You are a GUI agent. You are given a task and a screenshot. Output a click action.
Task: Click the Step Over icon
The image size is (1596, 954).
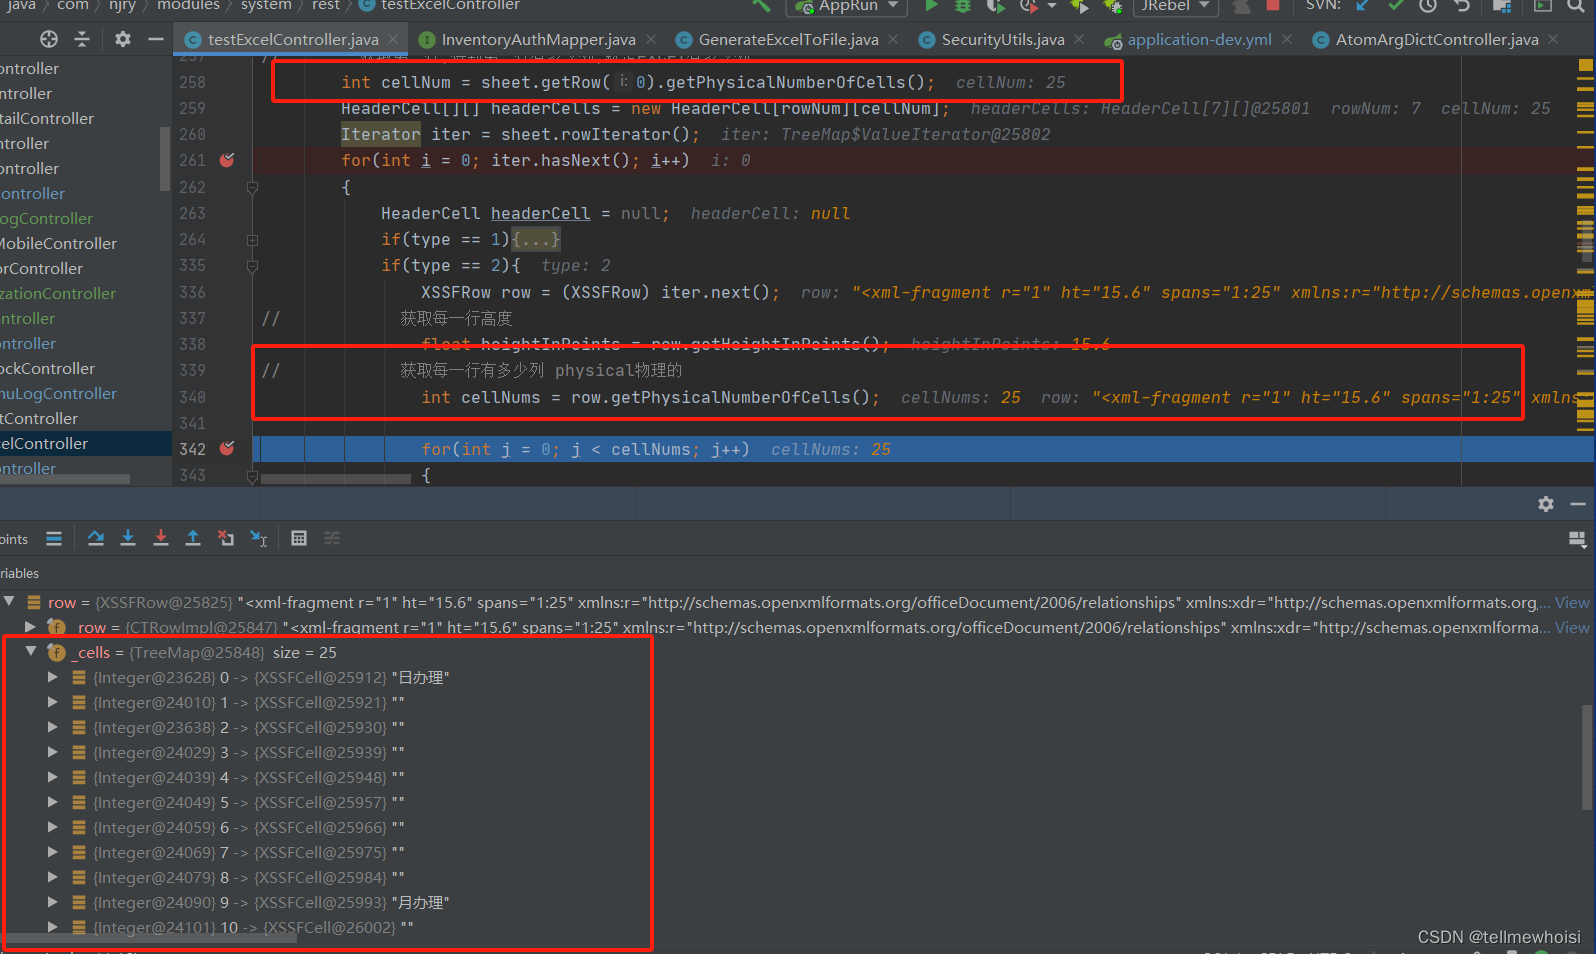pos(96,539)
